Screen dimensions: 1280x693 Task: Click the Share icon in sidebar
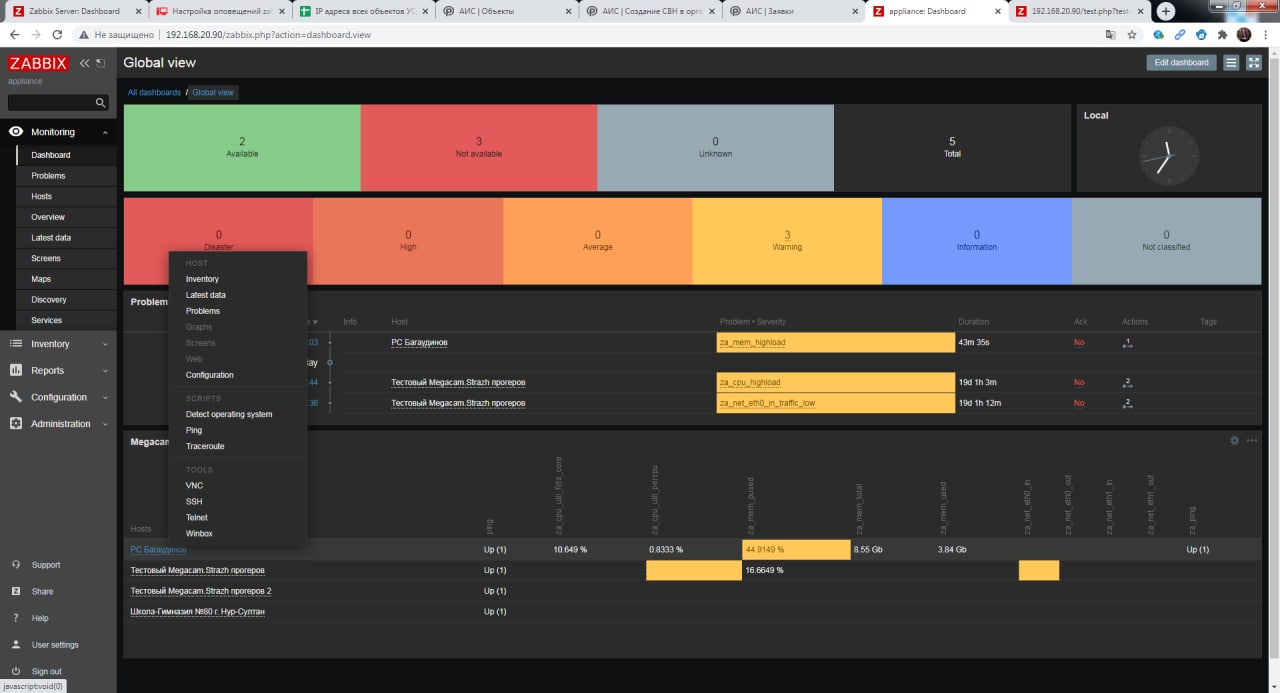pos(16,591)
